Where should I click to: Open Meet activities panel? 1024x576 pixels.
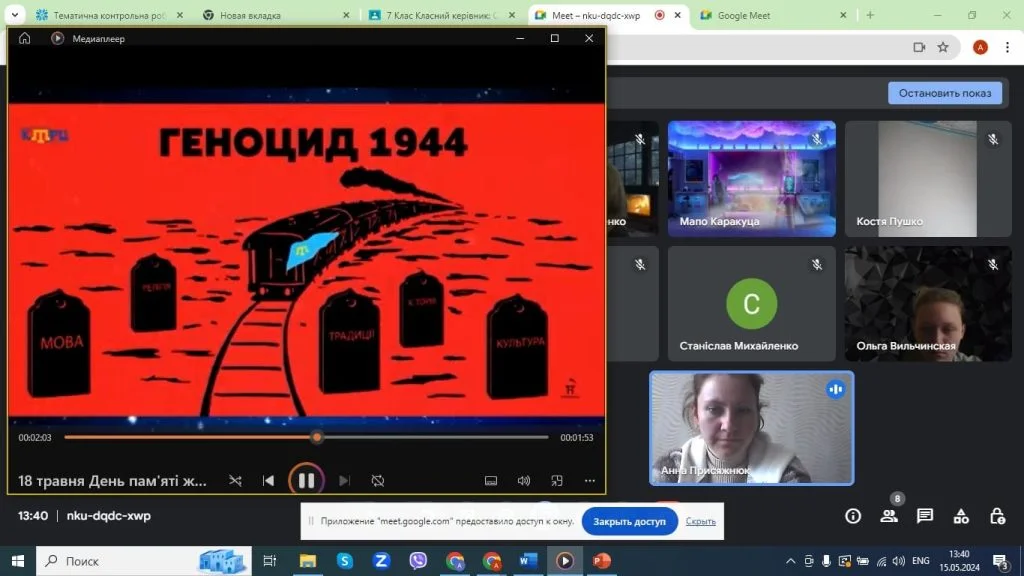961,516
